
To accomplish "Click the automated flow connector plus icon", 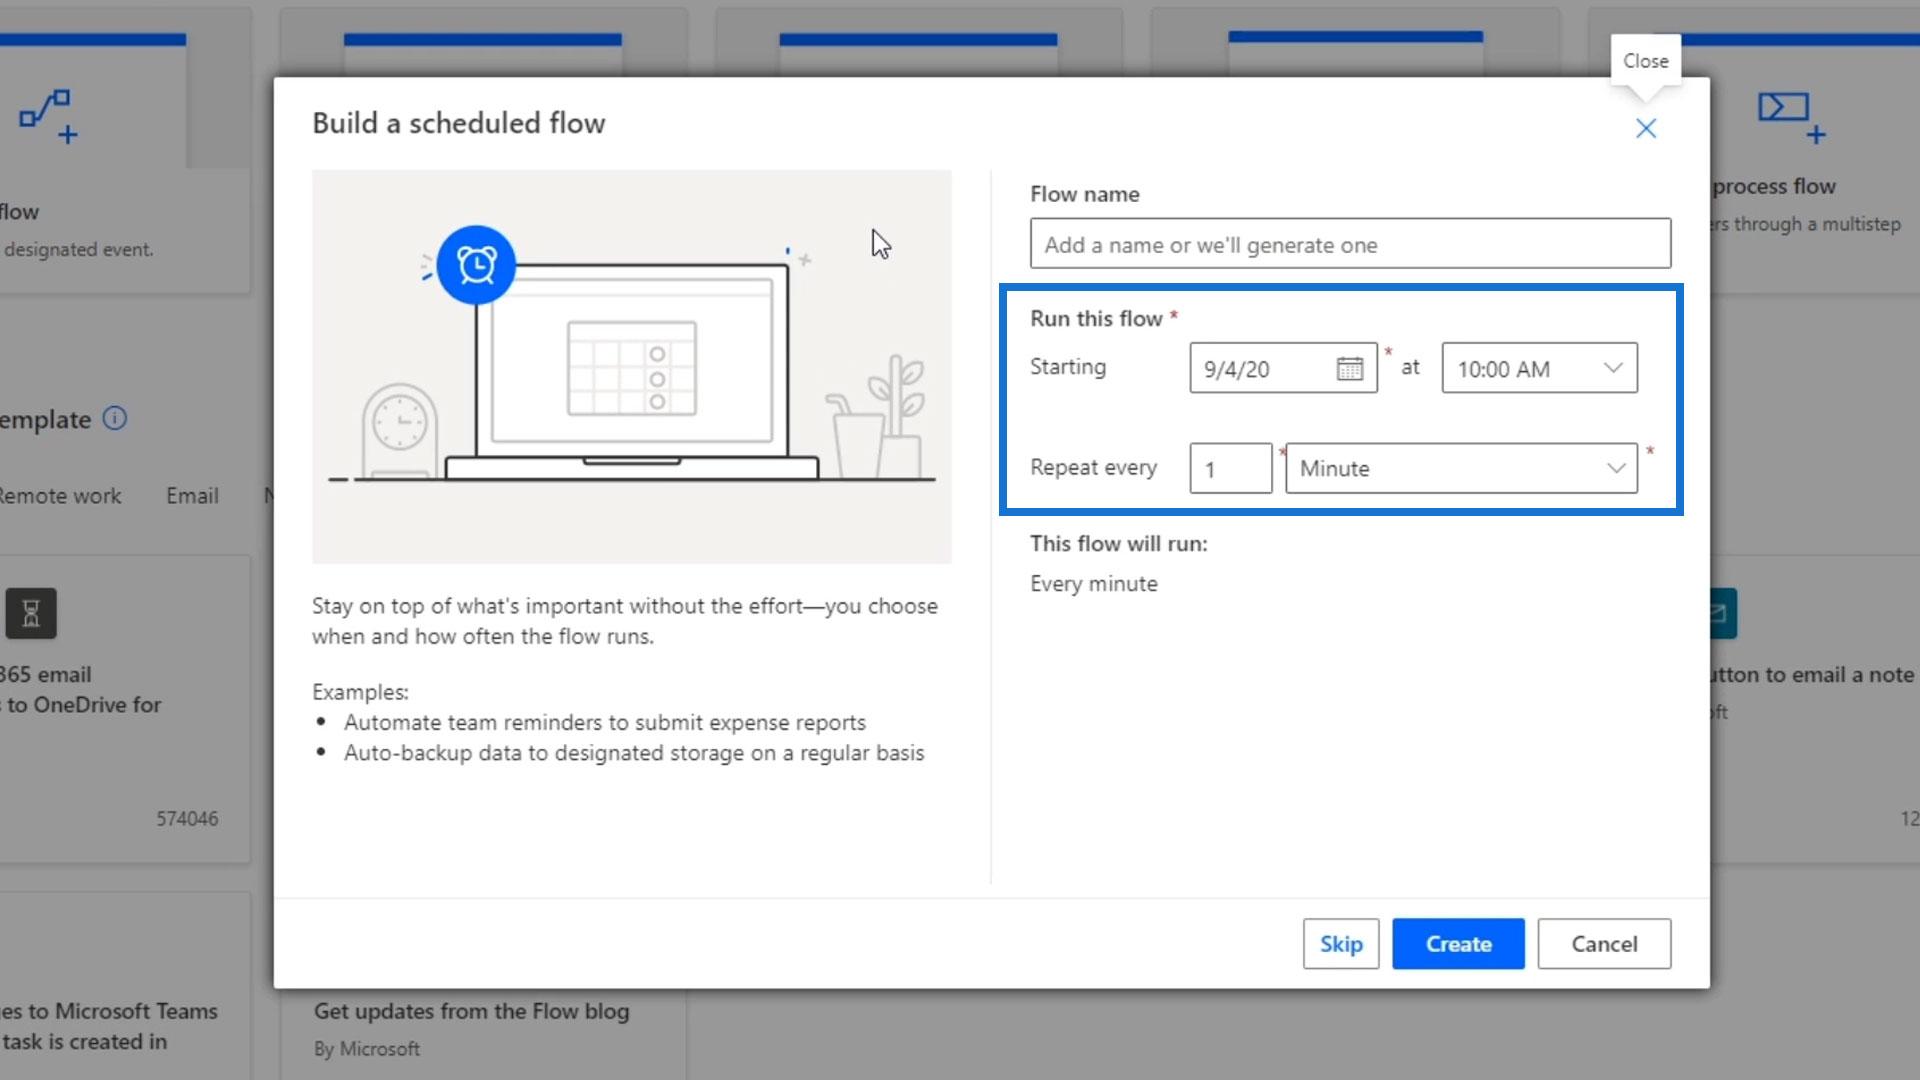I will tap(48, 115).
